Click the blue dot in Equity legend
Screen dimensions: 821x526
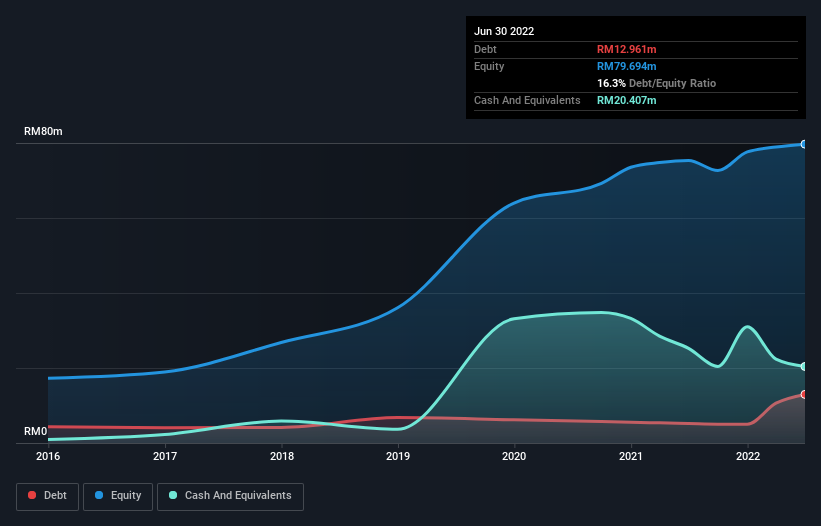click(x=99, y=495)
